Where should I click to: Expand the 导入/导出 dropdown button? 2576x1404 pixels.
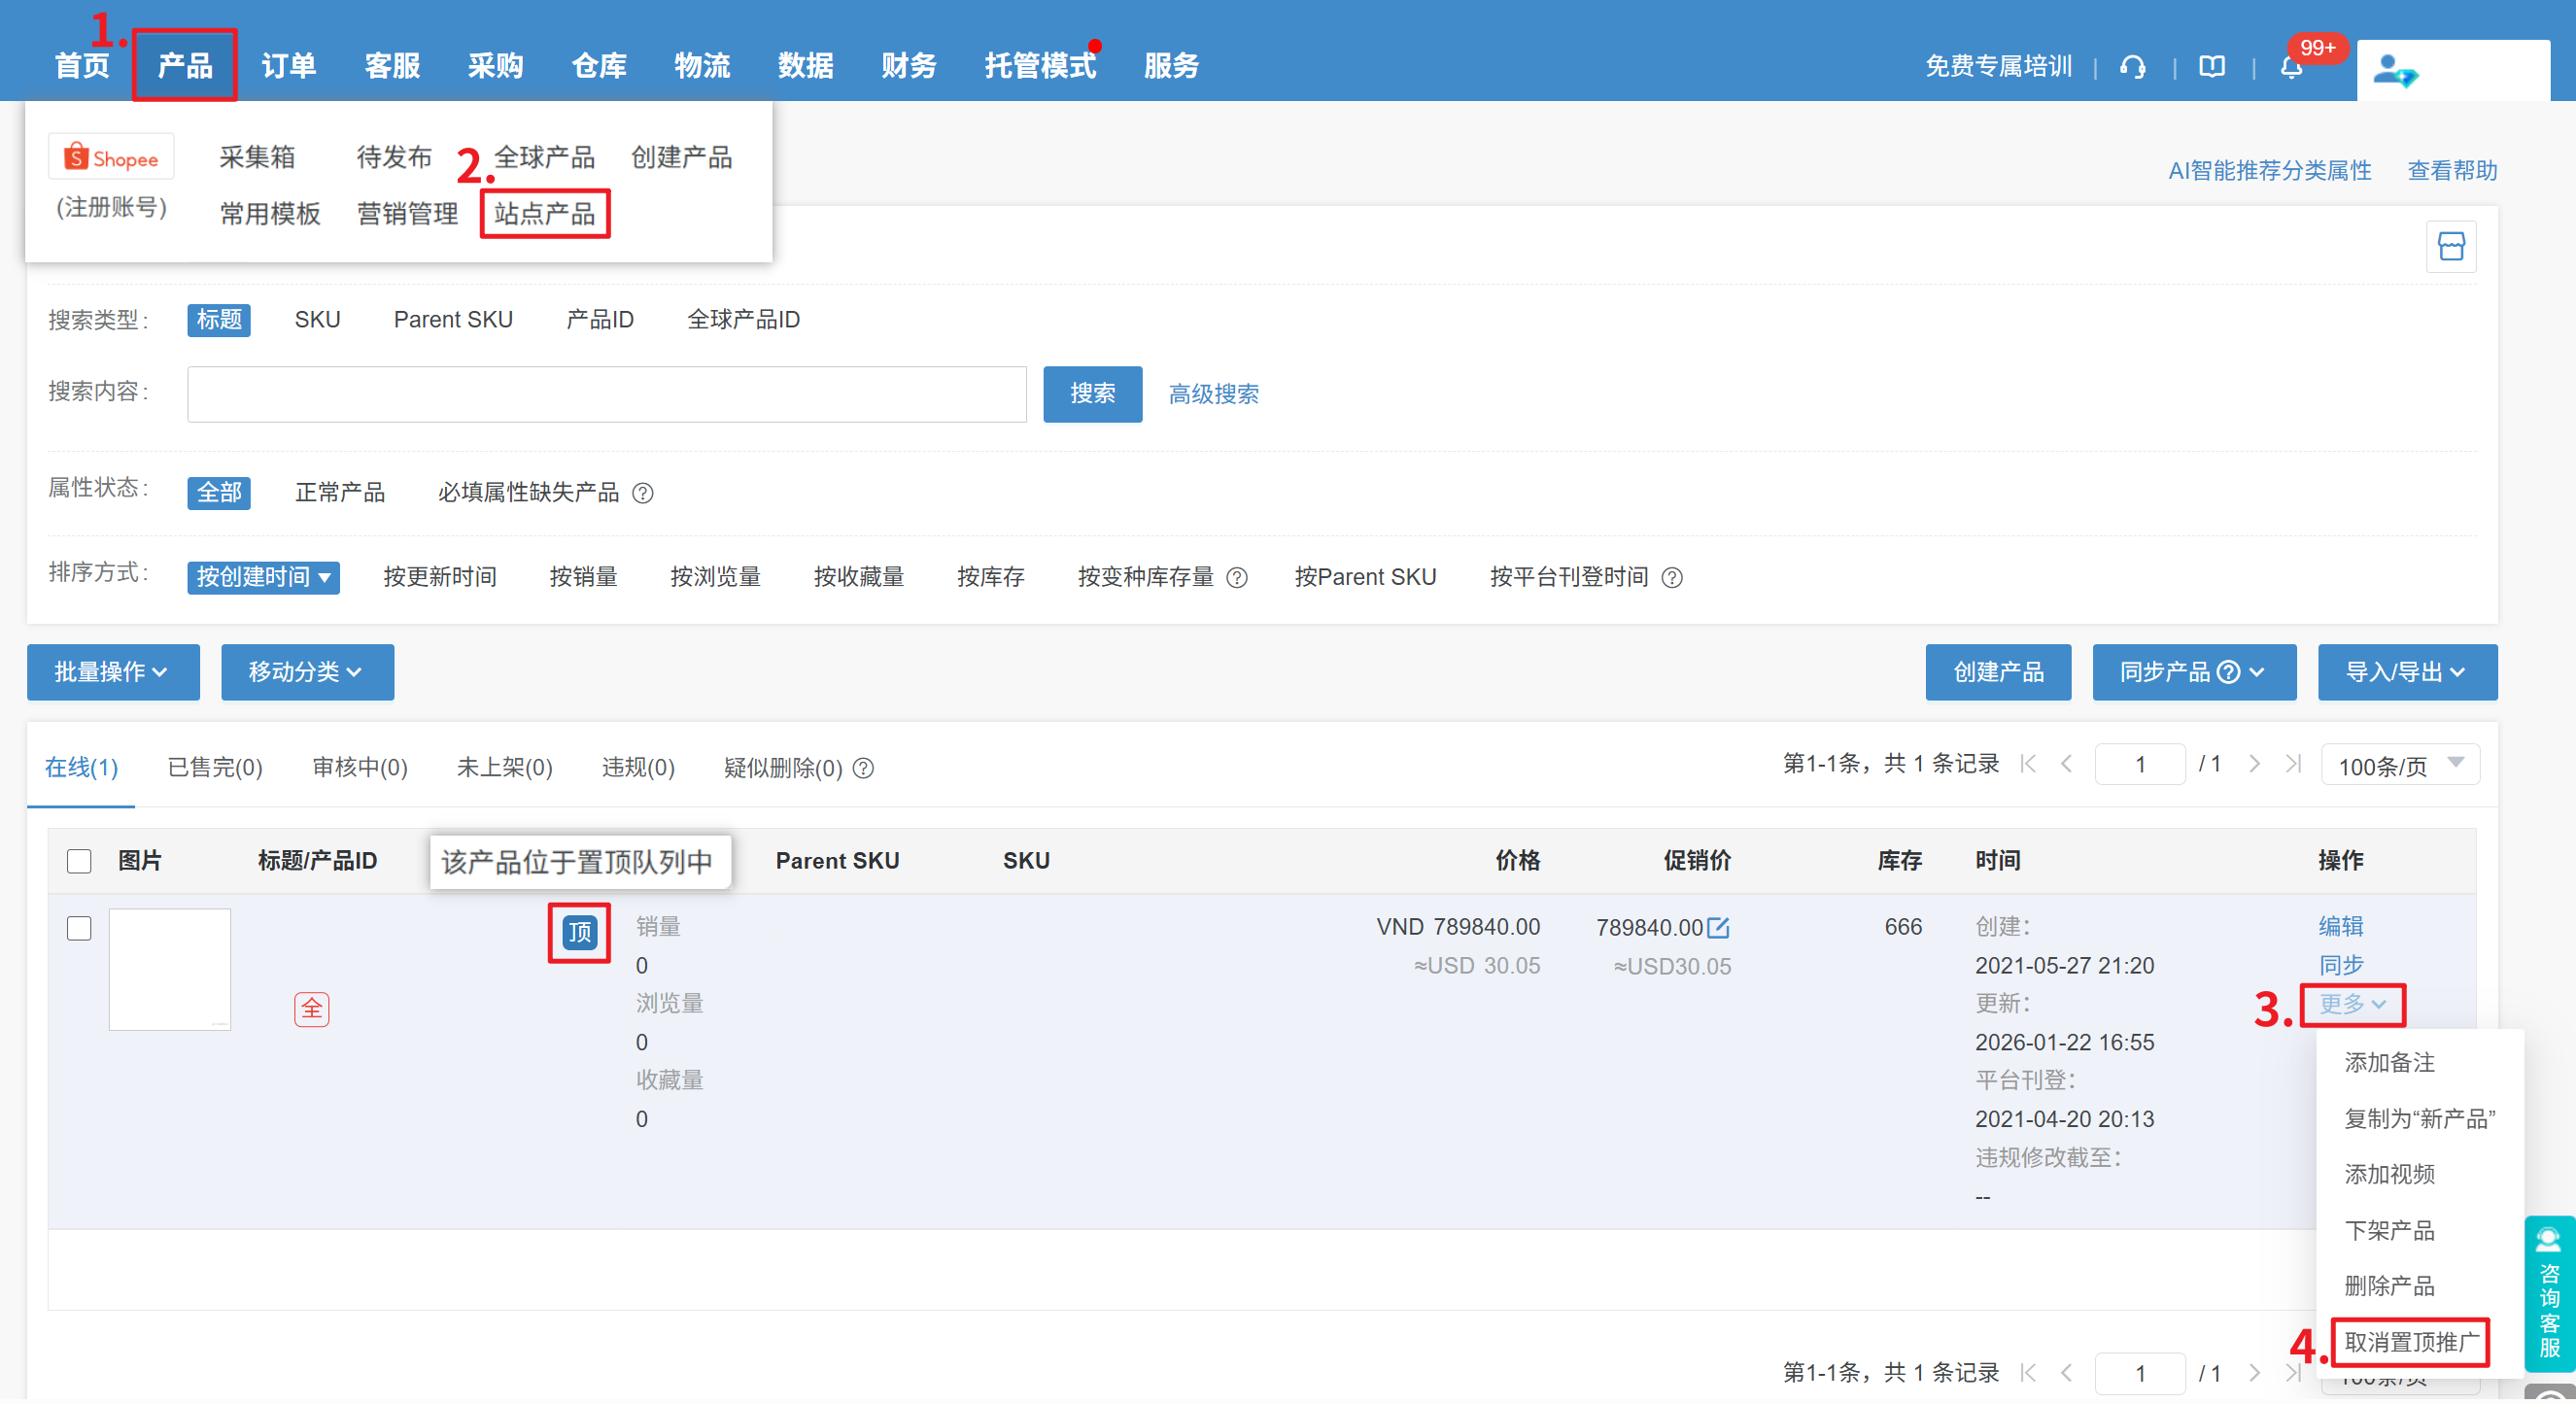click(x=2406, y=672)
